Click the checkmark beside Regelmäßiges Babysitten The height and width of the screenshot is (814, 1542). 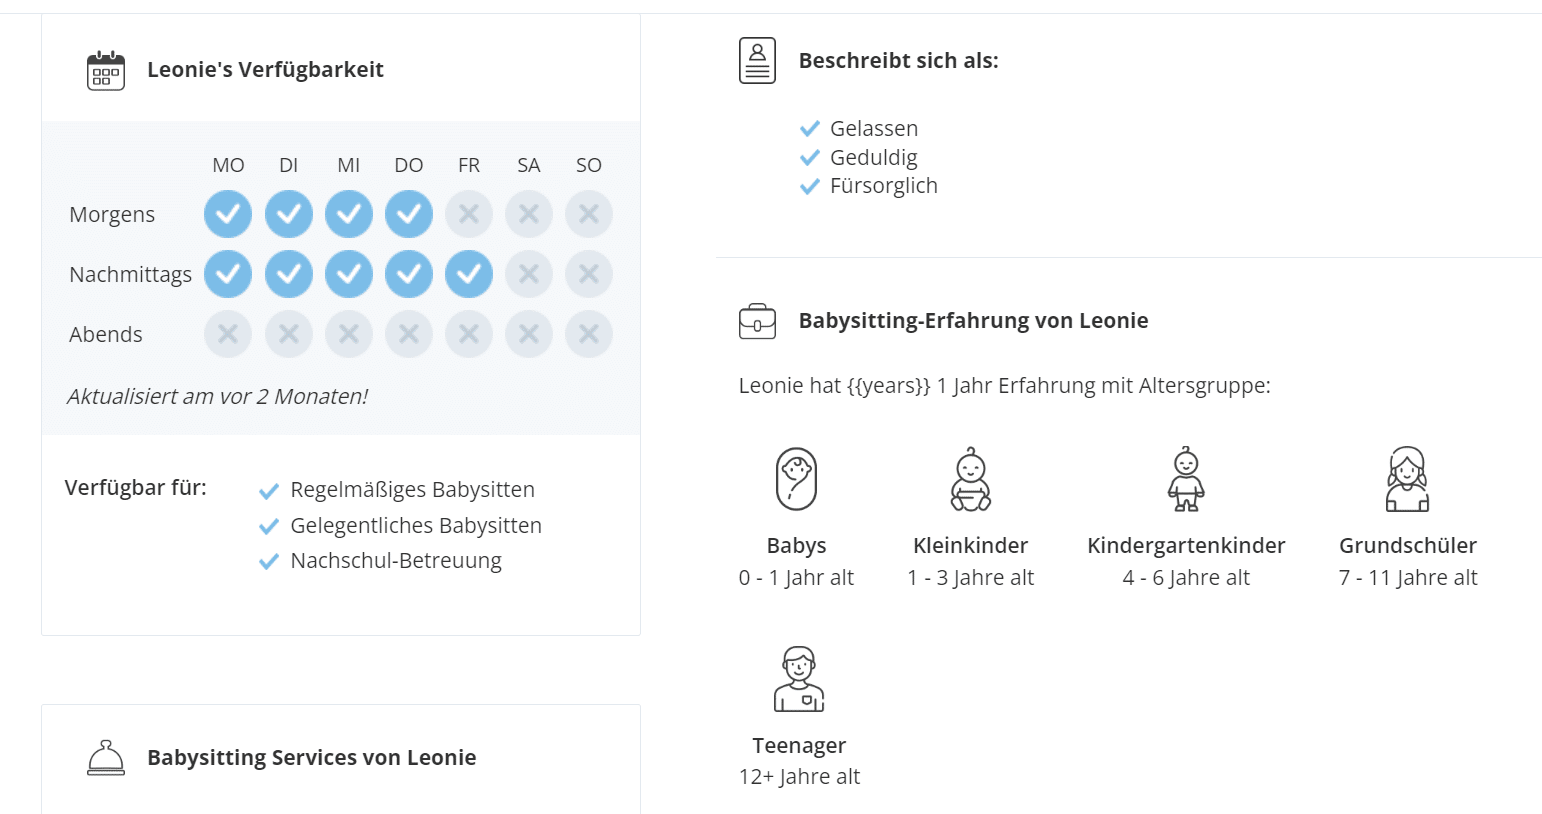pos(268,491)
